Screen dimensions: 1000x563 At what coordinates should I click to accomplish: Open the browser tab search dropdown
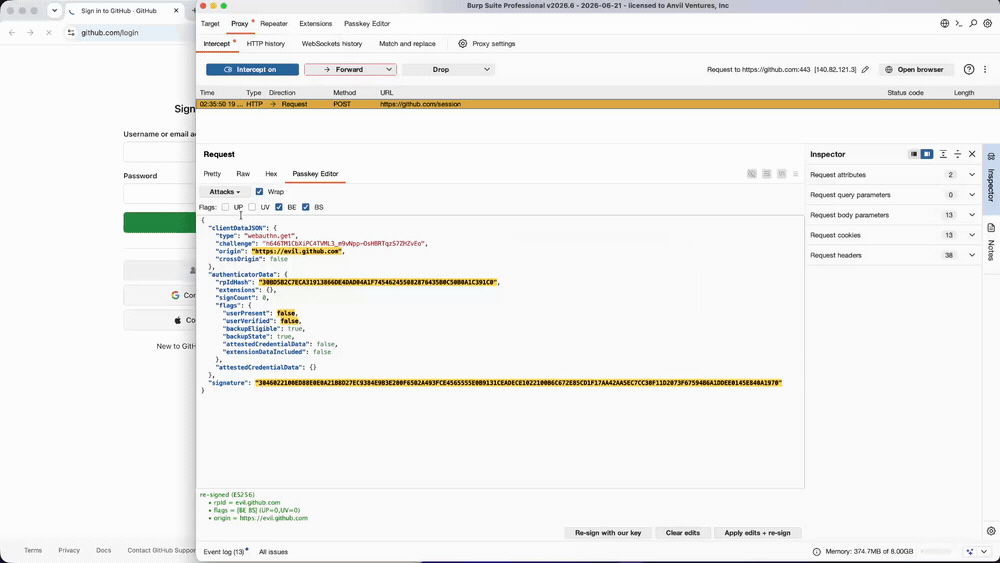(x=54, y=11)
